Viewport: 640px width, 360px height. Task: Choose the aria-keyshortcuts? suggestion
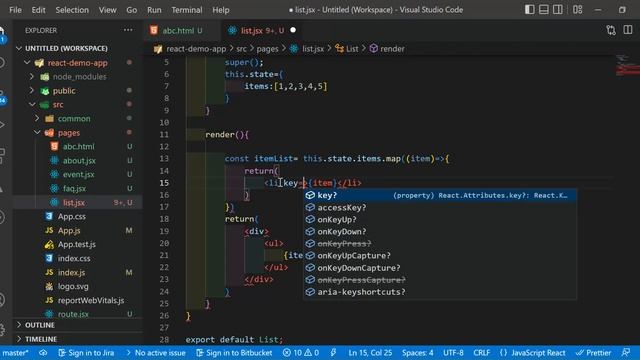coord(440,292)
